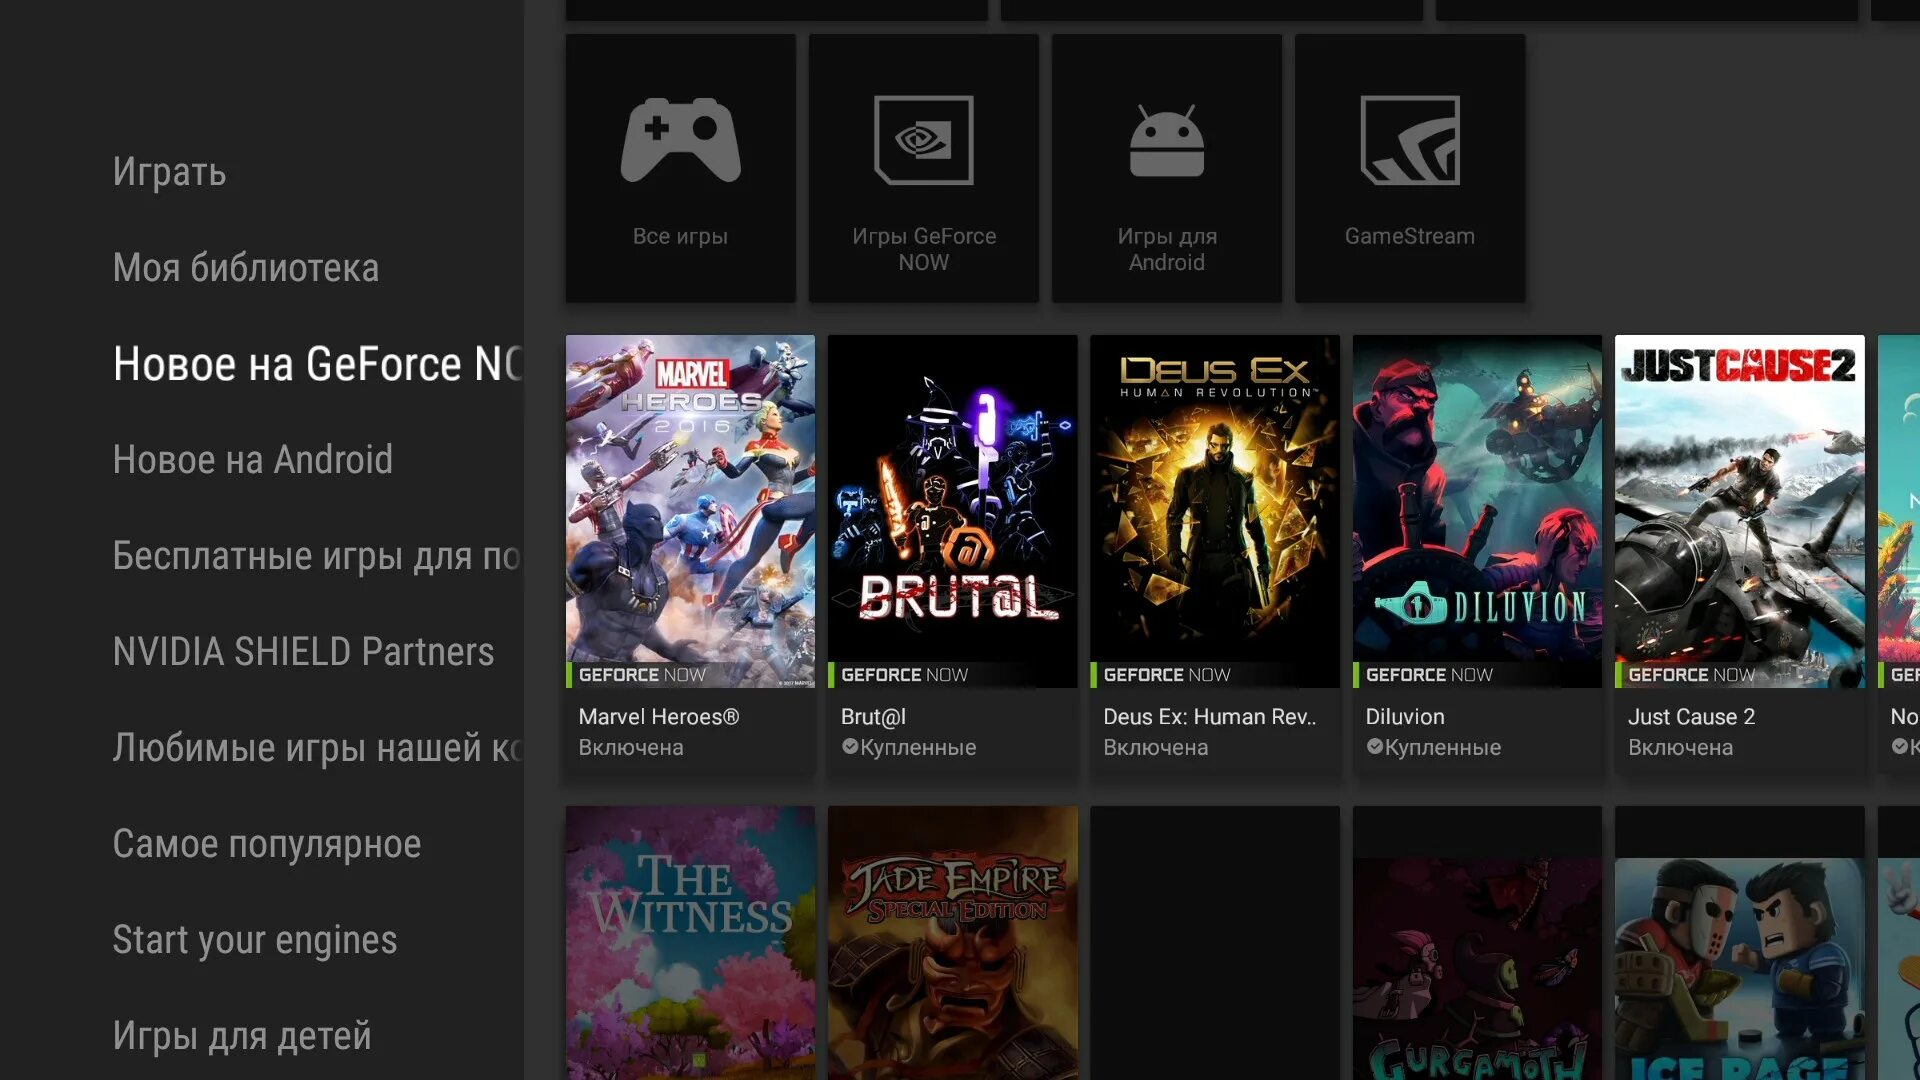
Task: Open NVIDIA SHIELD Partners category
Action: click(x=303, y=652)
